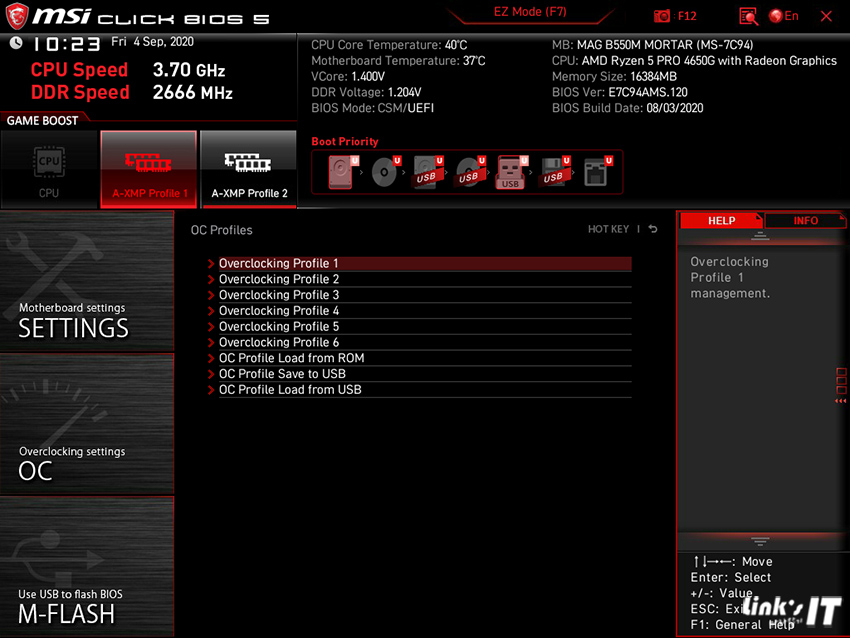Image resolution: width=850 pixels, height=638 pixels.
Task: Click the help panel bottom collapse handle
Action: coord(760,542)
